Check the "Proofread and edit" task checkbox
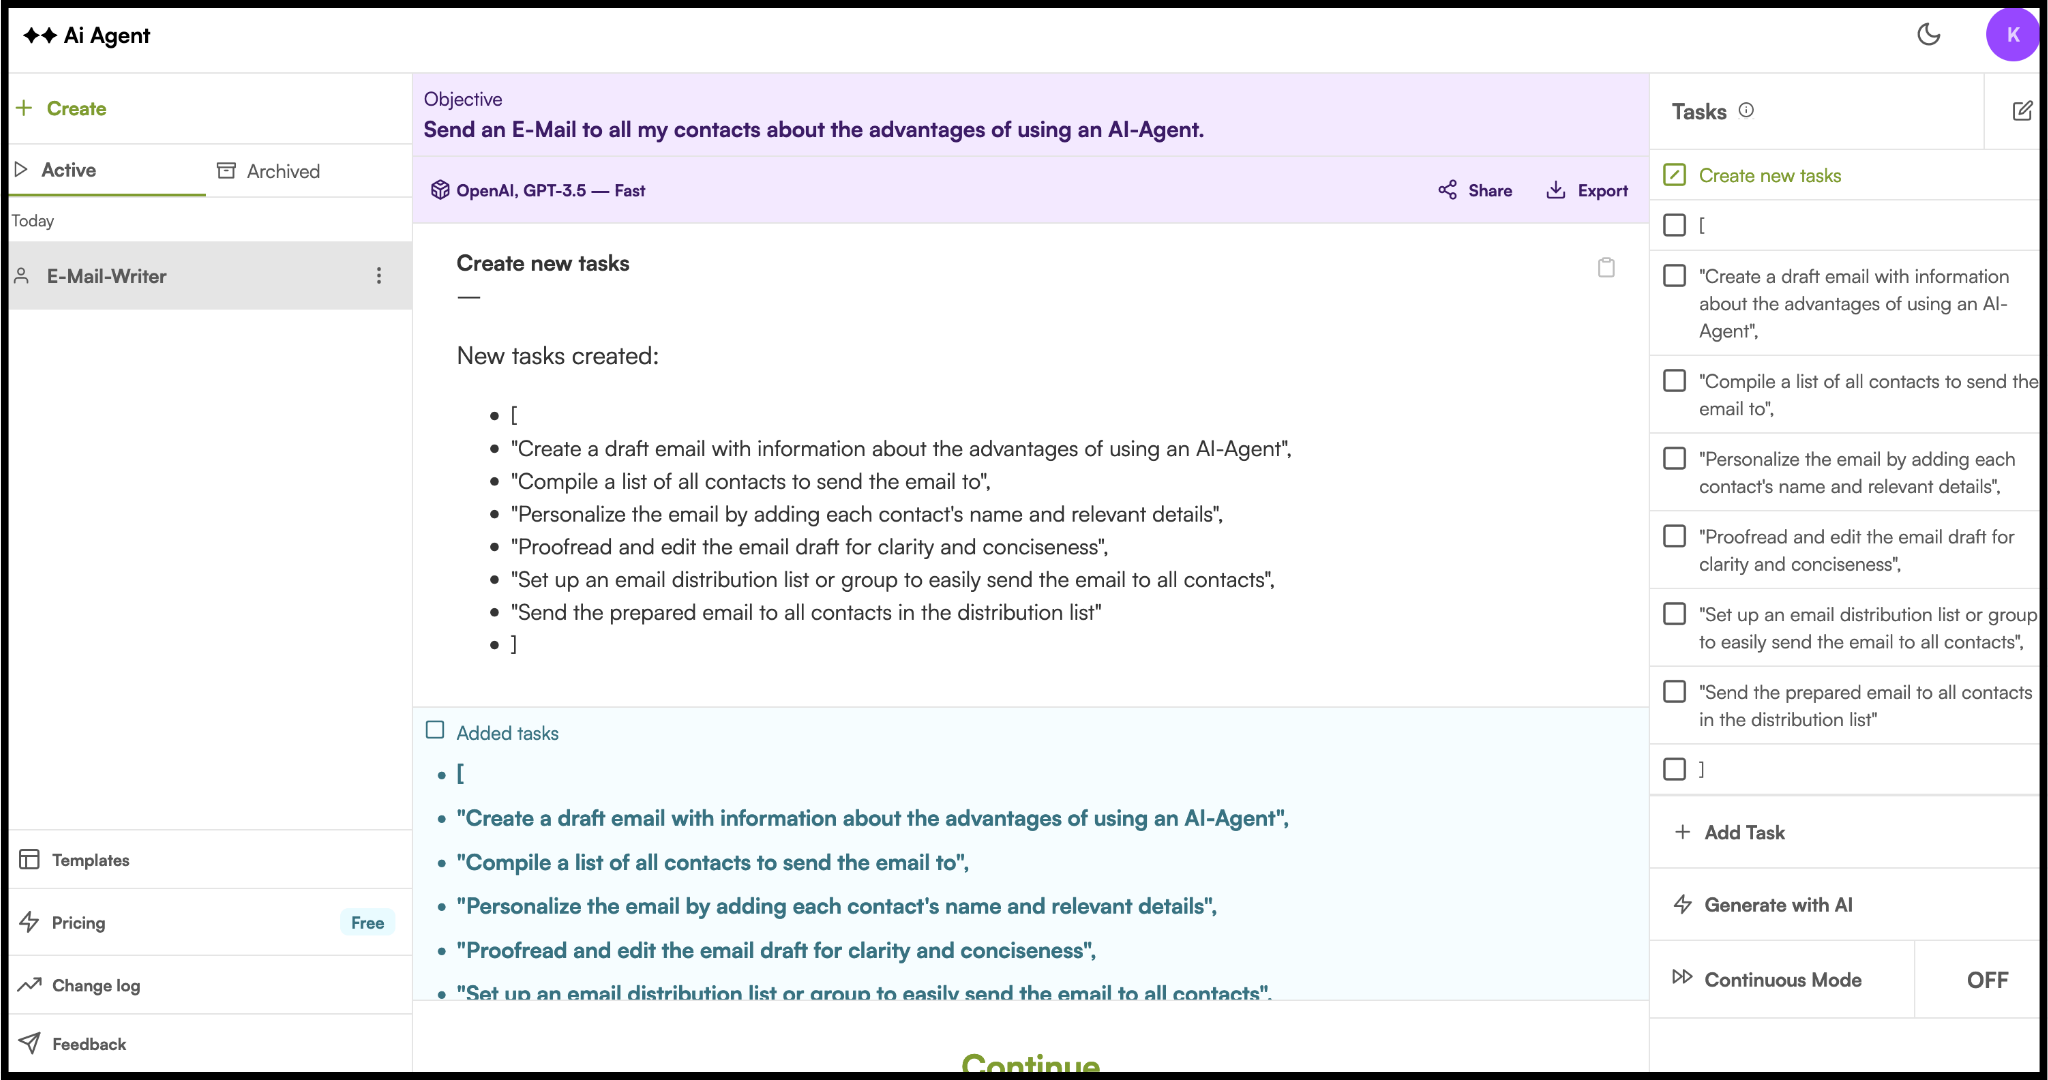The width and height of the screenshot is (2048, 1080). click(x=1675, y=537)
